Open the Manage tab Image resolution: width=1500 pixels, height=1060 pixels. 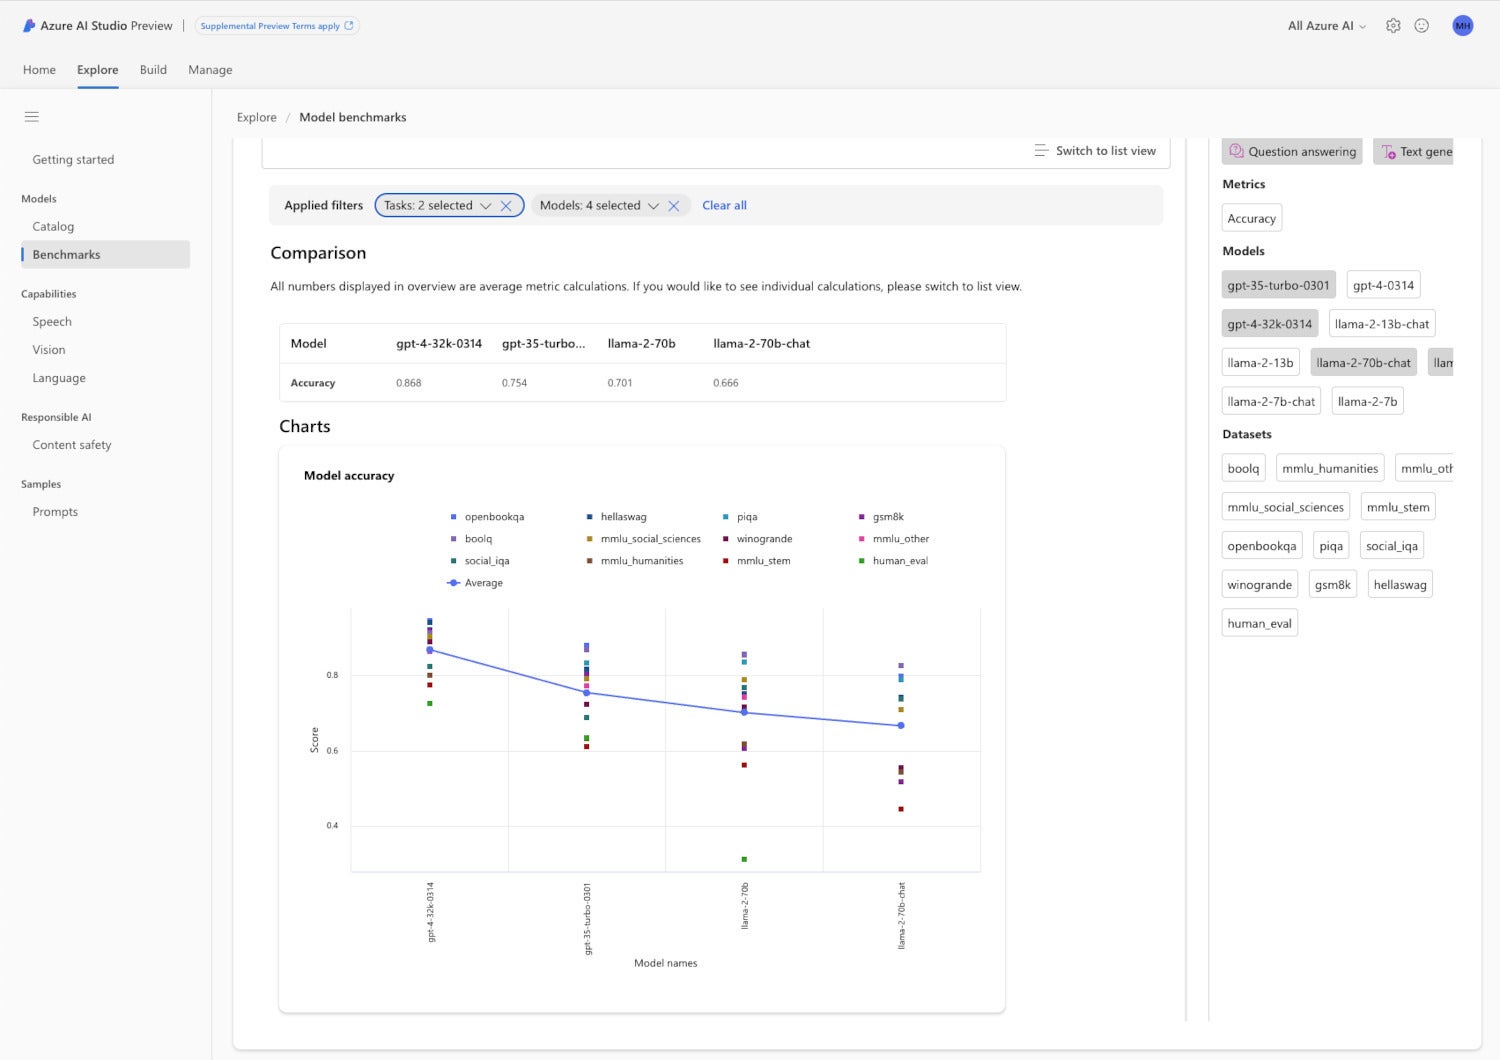210,70
